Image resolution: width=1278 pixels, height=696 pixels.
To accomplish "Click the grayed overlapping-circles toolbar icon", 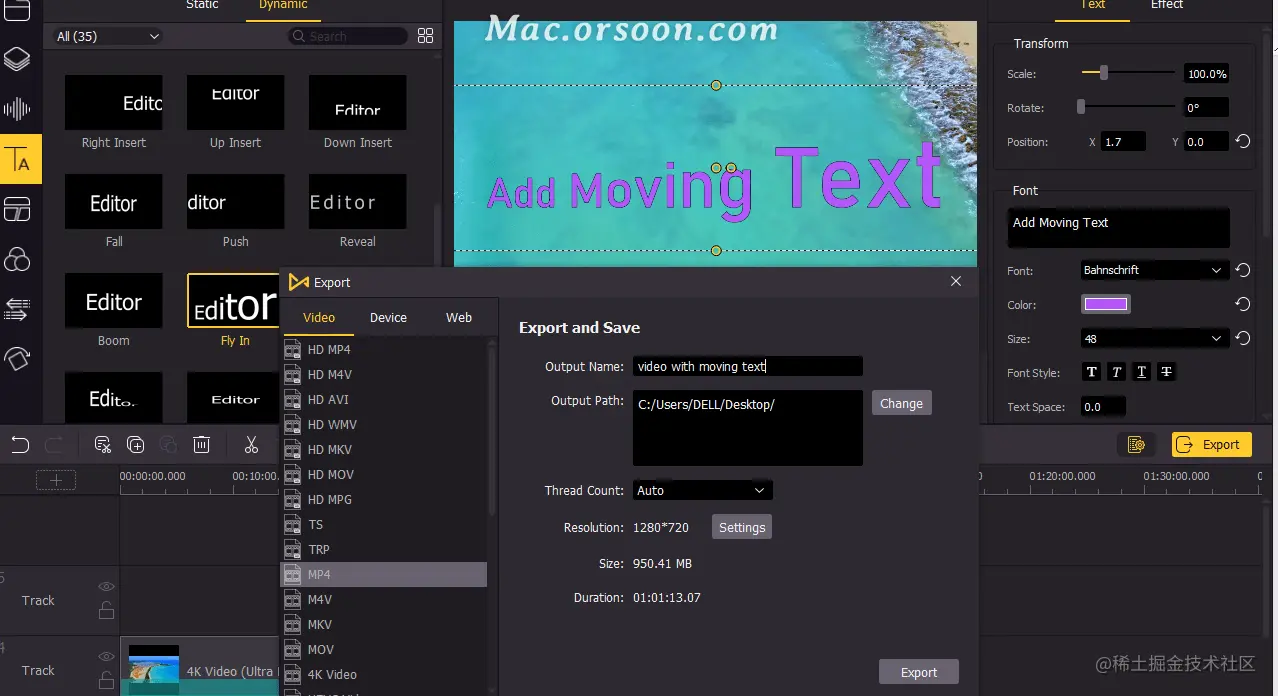I will tap(169, 445).
